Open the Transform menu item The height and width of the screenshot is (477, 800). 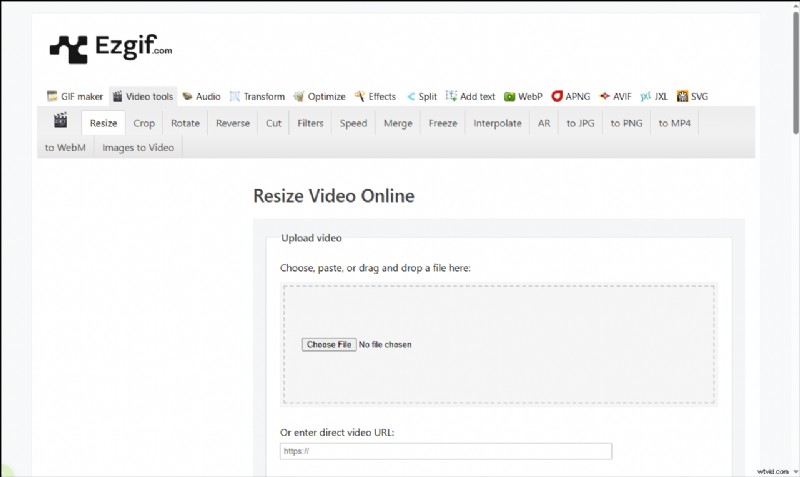click(x=257, y=96)
